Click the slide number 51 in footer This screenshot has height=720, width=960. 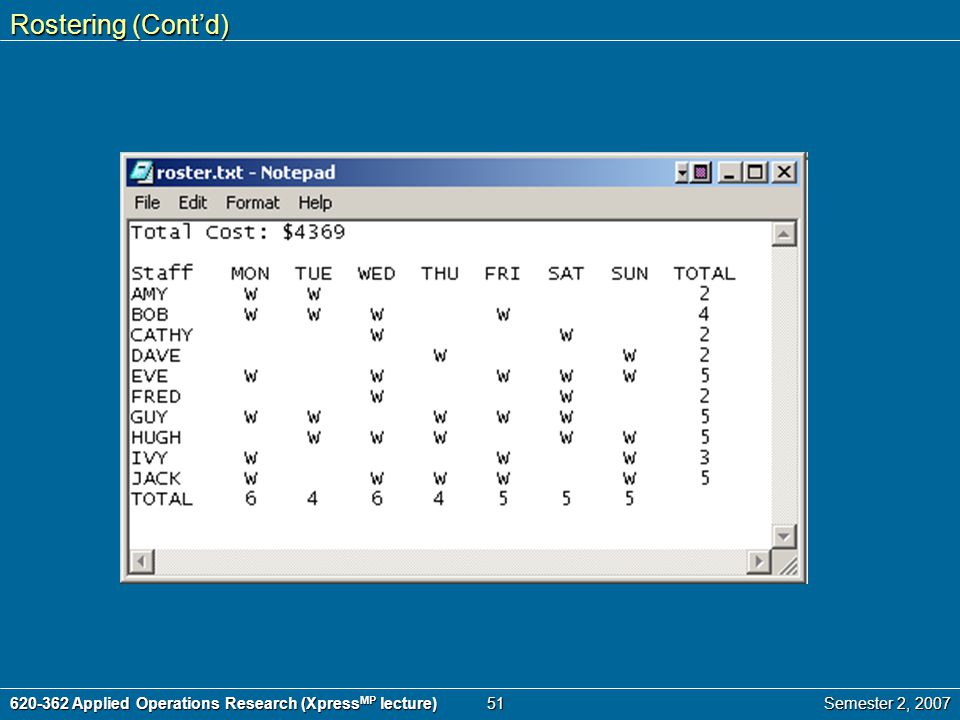click(x=495, y=703)
